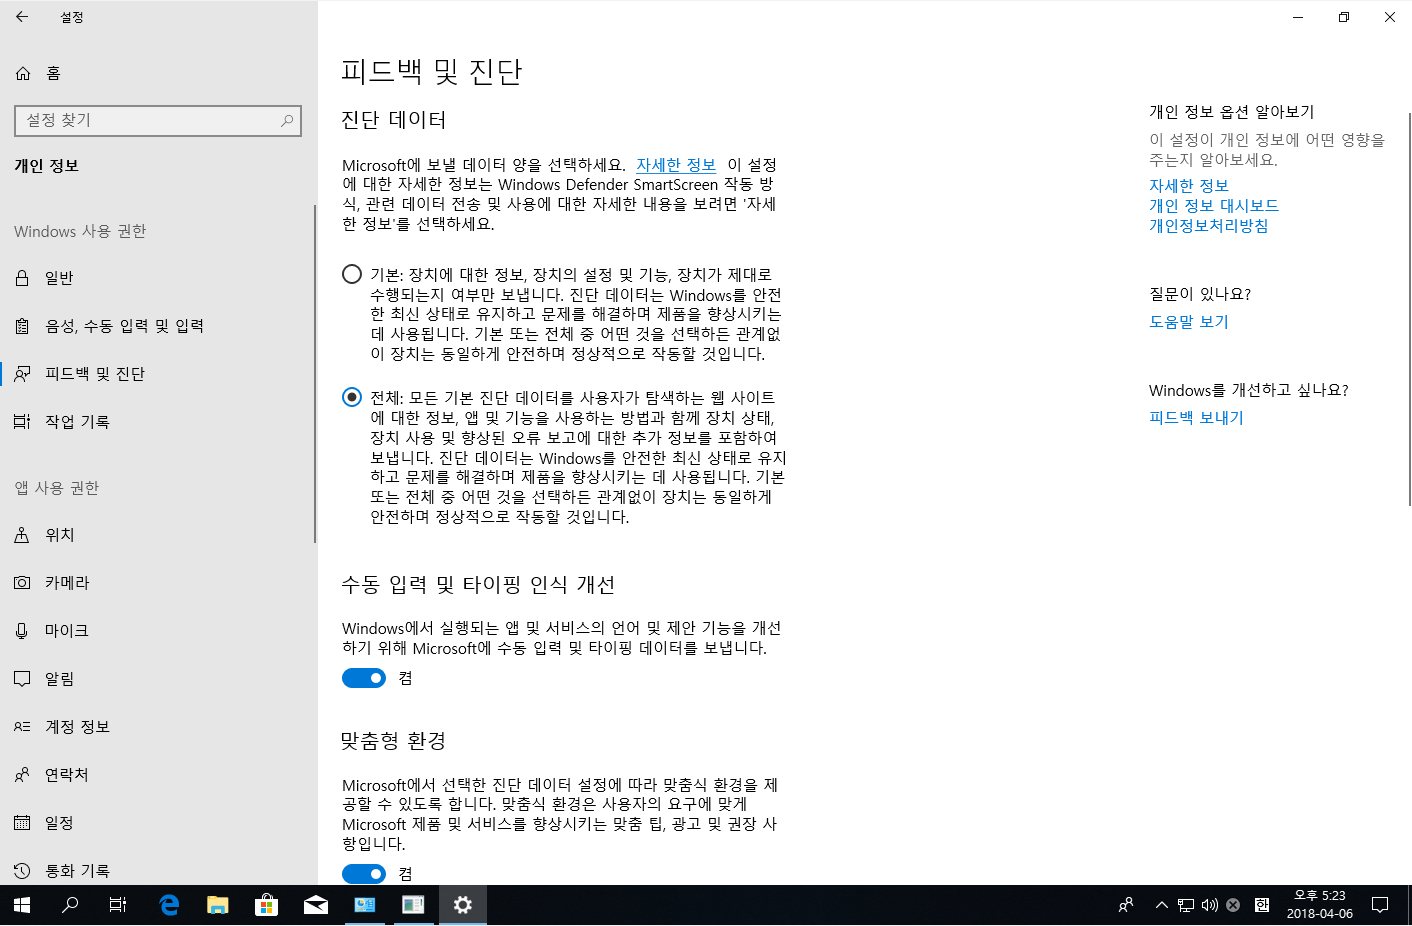Click the lock icon next to 일반

tap(22, 278)
